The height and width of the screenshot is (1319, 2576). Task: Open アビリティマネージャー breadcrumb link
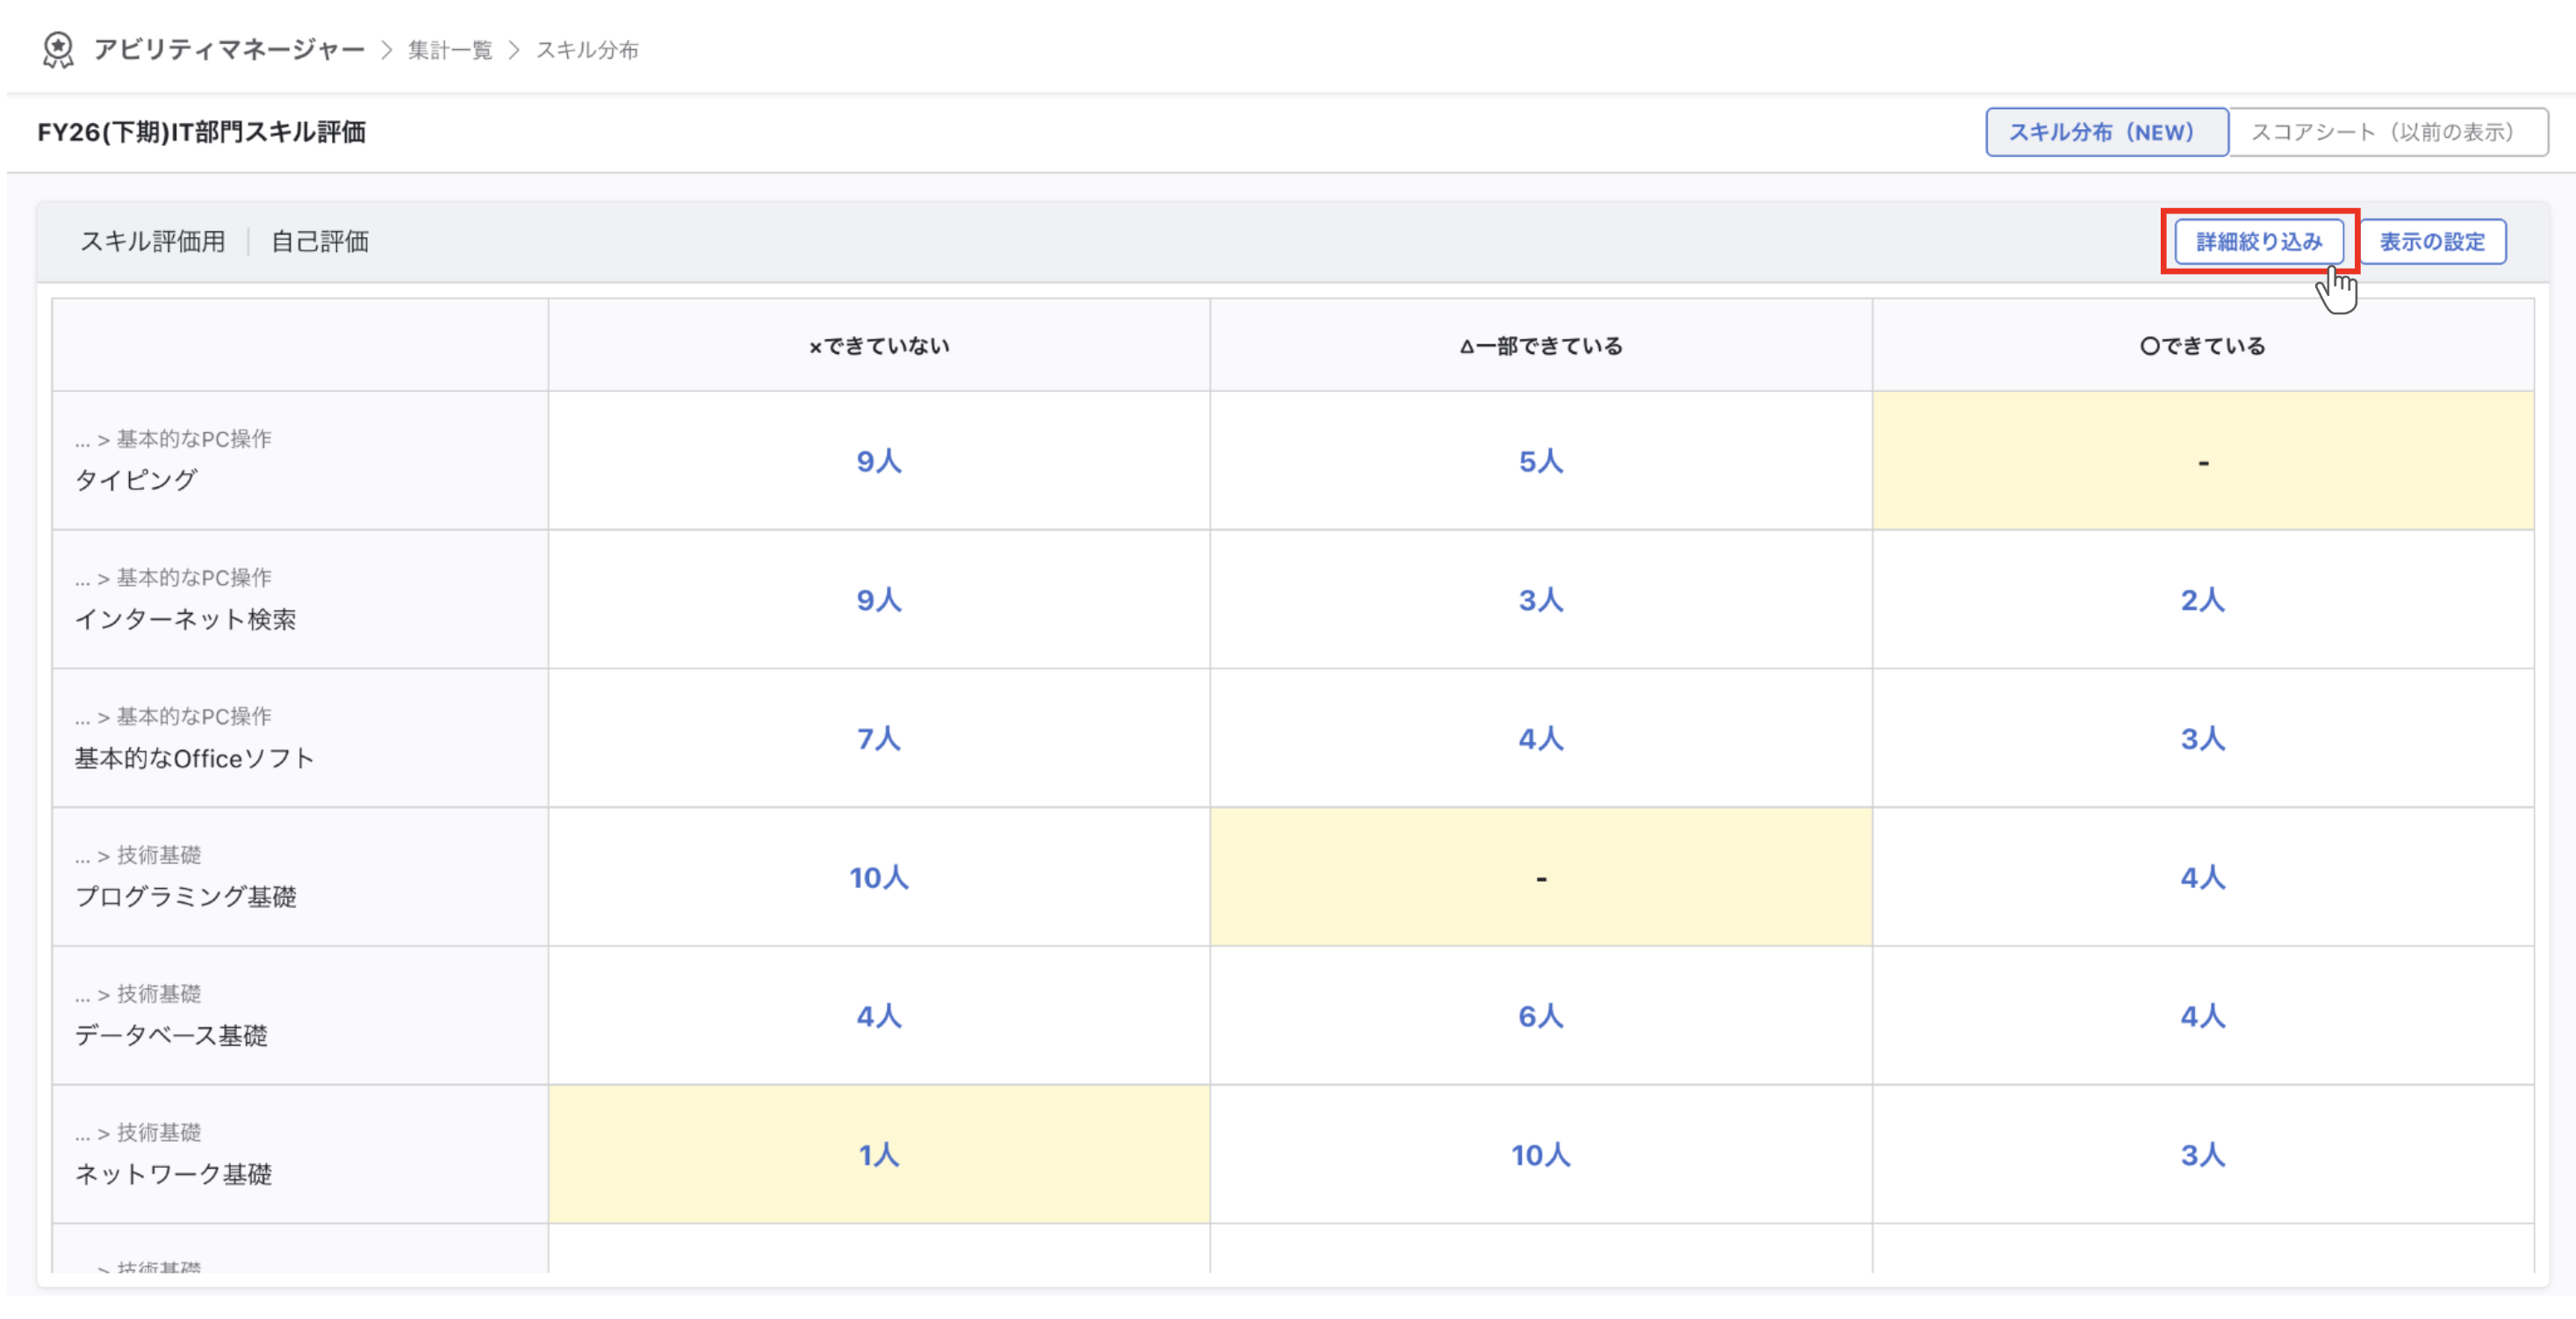point(229,50)
